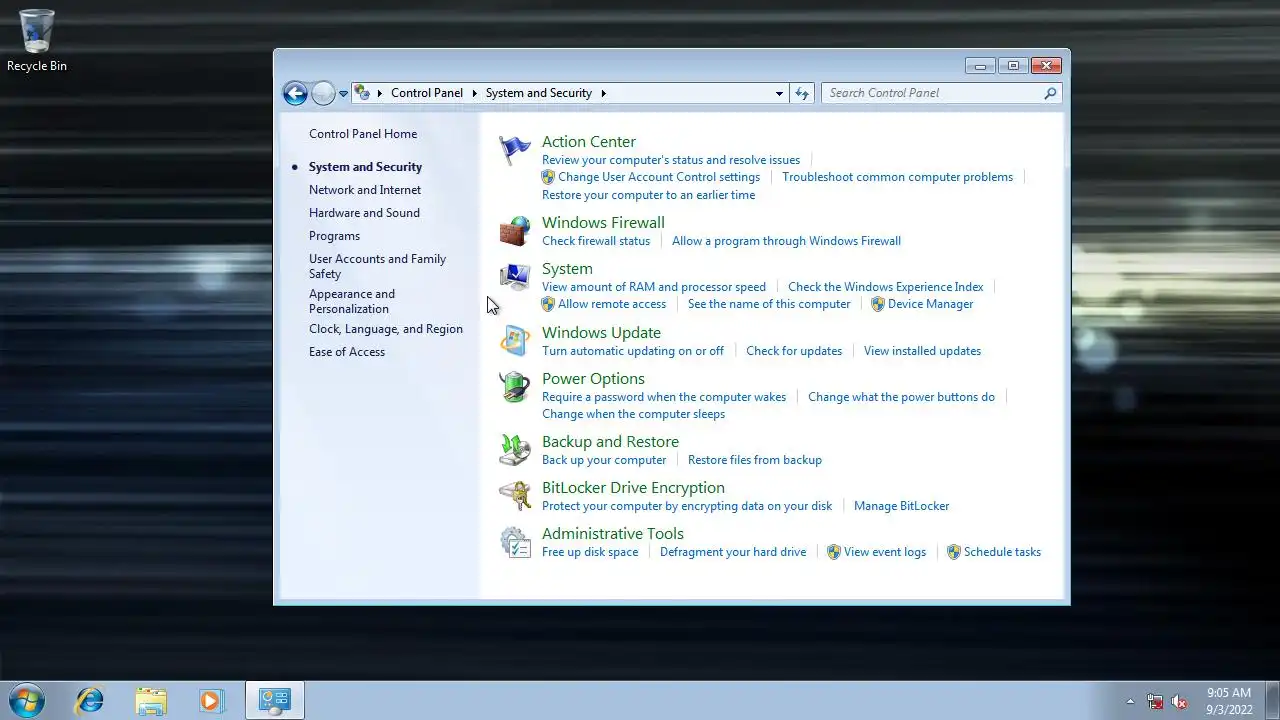The height and width of the screenshot is (720, 1280).
Task: Open Device Manager link
Action: [930, 304]
